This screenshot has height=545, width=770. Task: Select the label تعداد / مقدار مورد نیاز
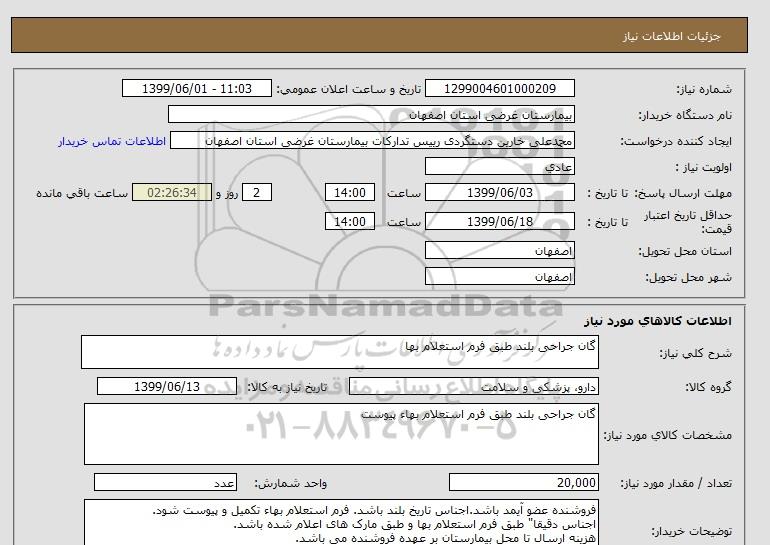[676, 484]
